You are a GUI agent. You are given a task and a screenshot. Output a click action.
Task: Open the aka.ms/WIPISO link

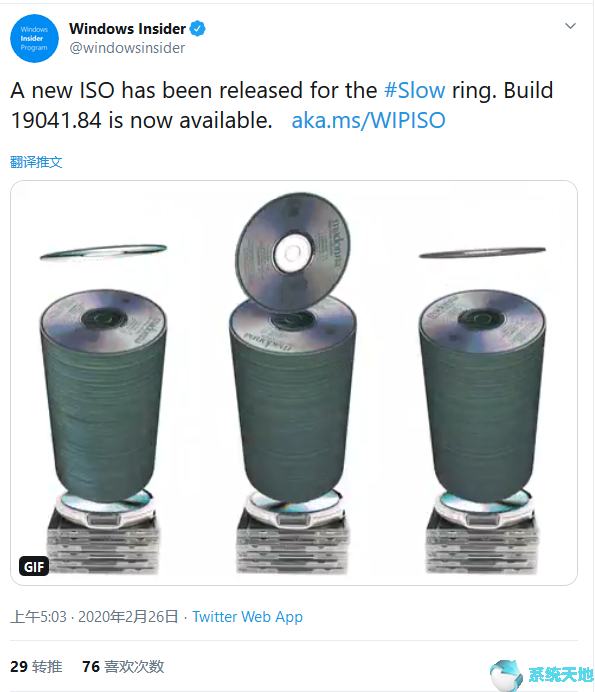point(369,120)
